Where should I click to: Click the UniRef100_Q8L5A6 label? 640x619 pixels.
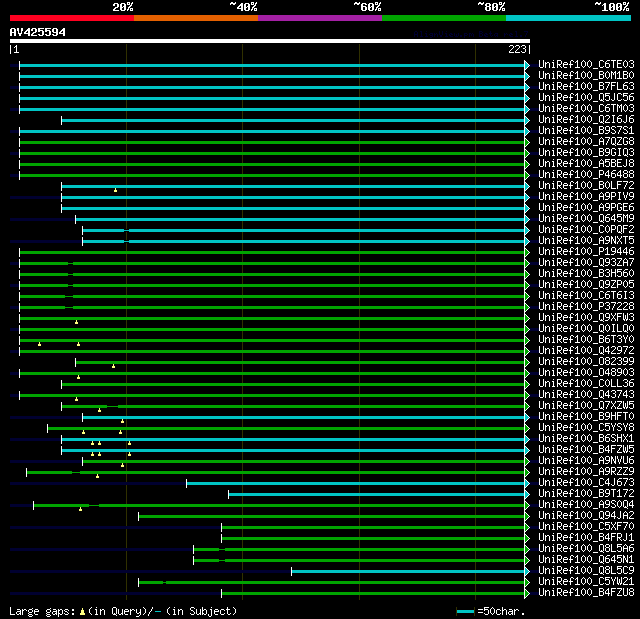586,549
